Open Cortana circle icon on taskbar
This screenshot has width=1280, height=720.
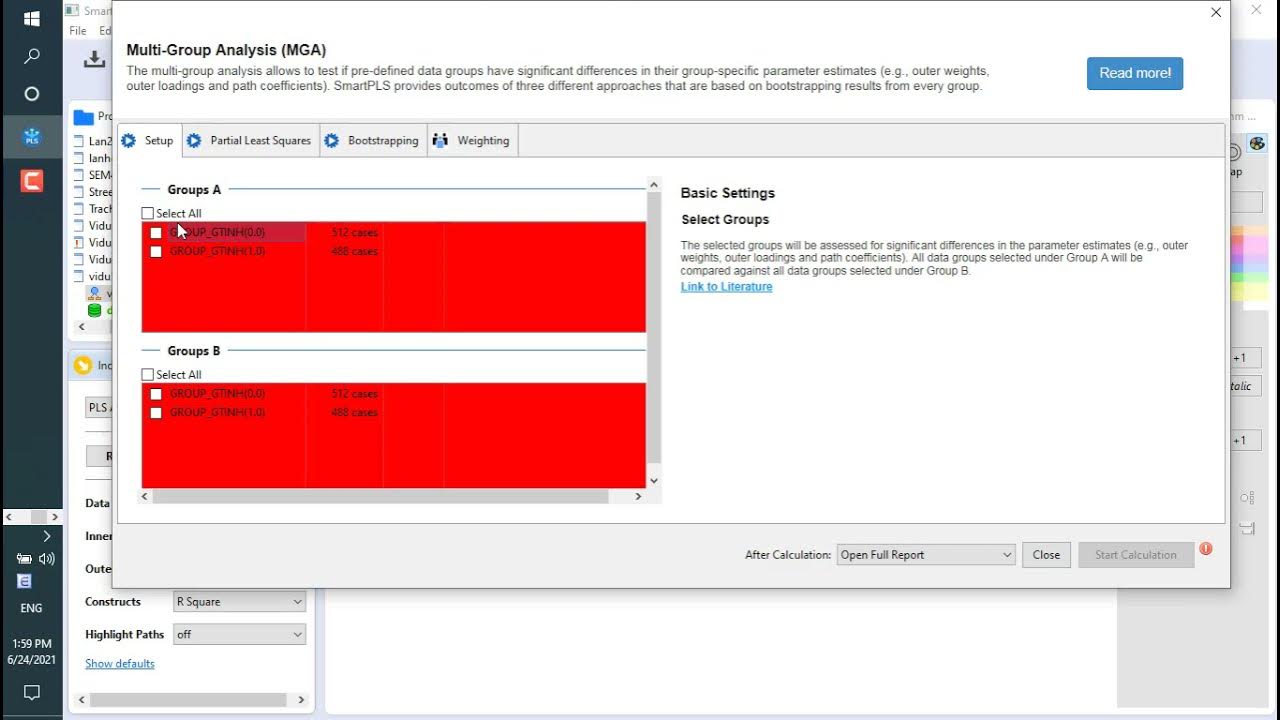coord(31,94)
